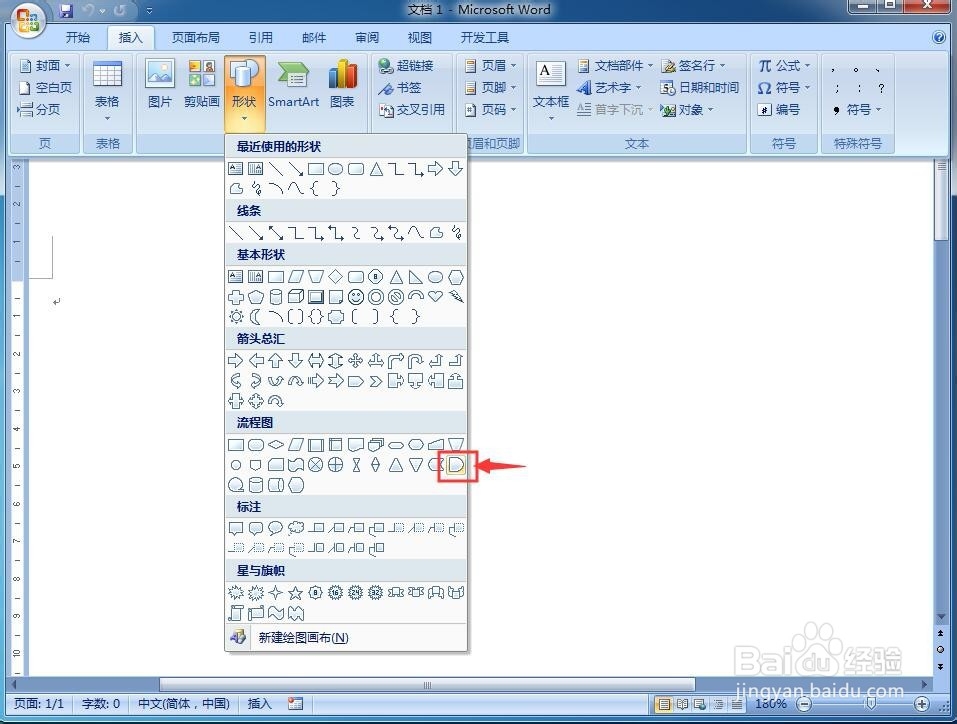Screen dimensions: 957x724
Task: Choose the quad arrow in block arrows
Action: tap(356, 360)
